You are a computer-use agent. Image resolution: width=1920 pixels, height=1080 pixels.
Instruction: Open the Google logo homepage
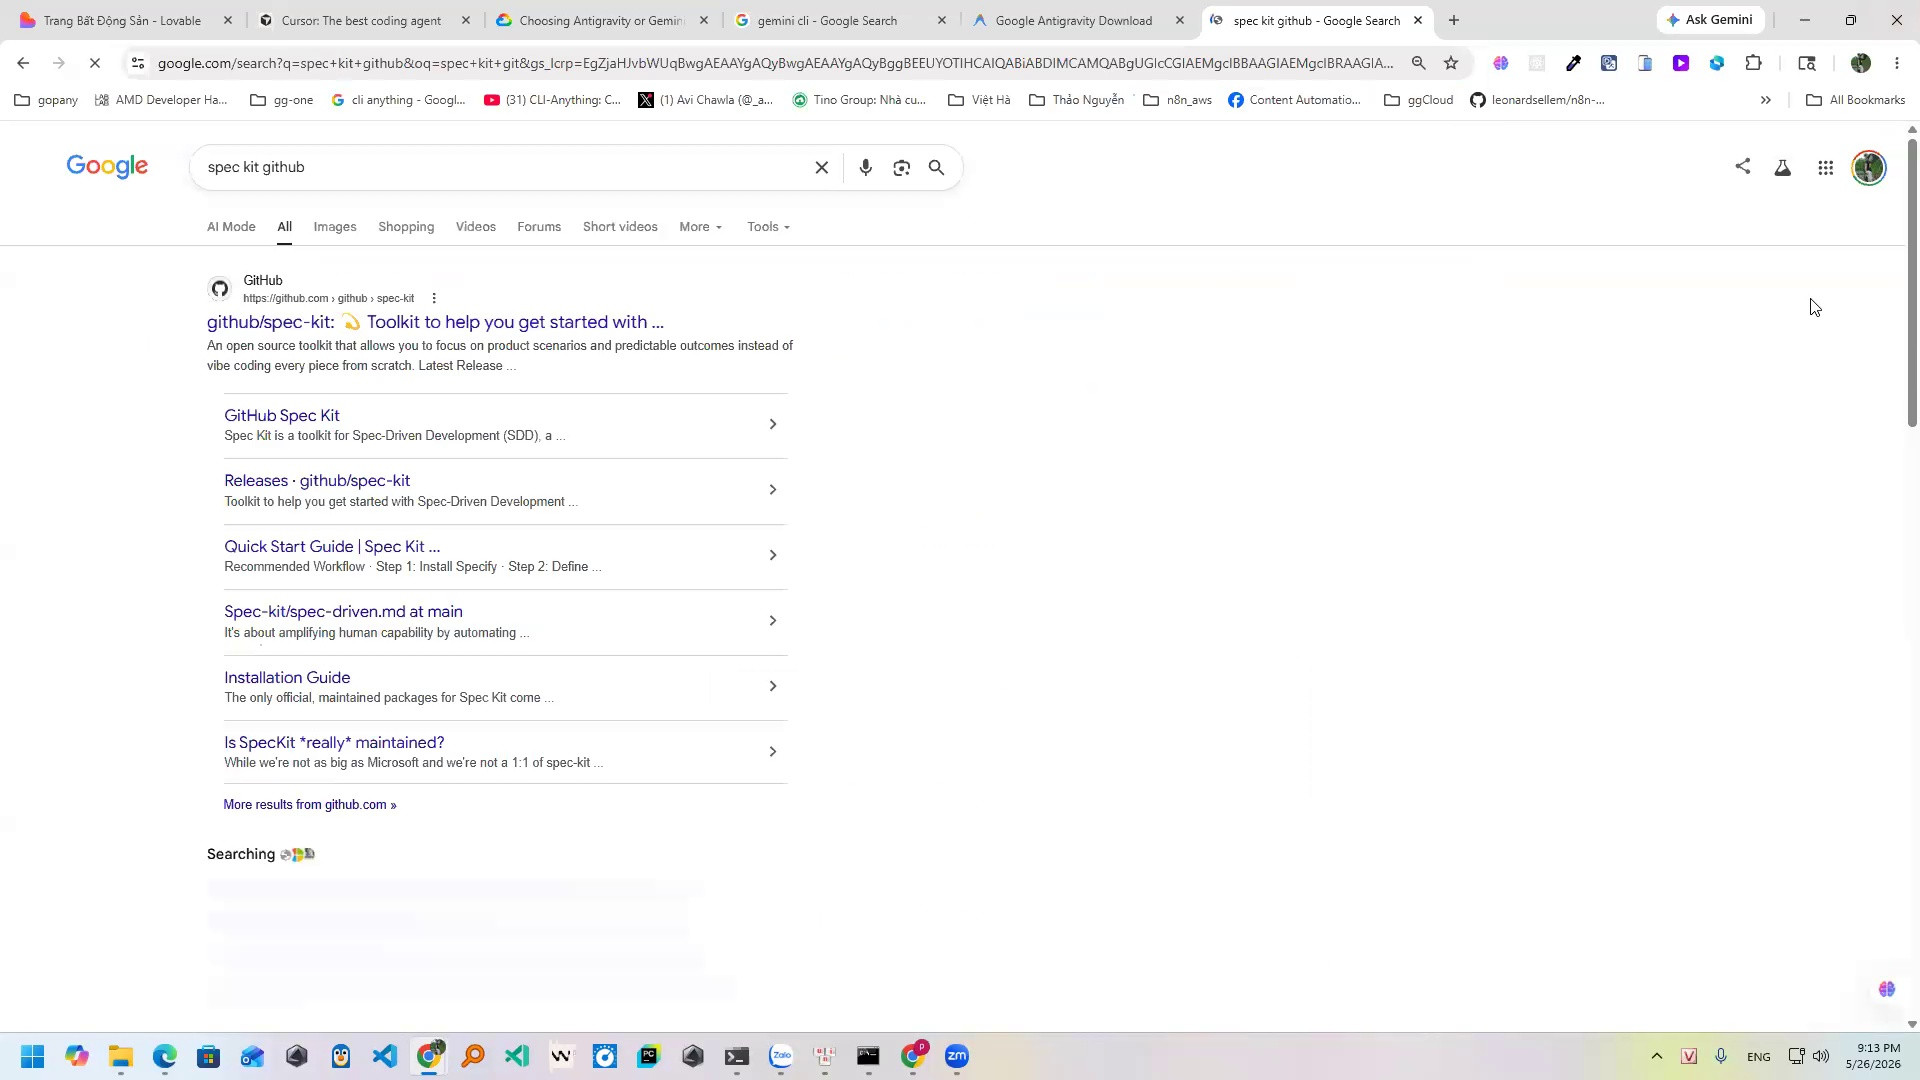107,167
